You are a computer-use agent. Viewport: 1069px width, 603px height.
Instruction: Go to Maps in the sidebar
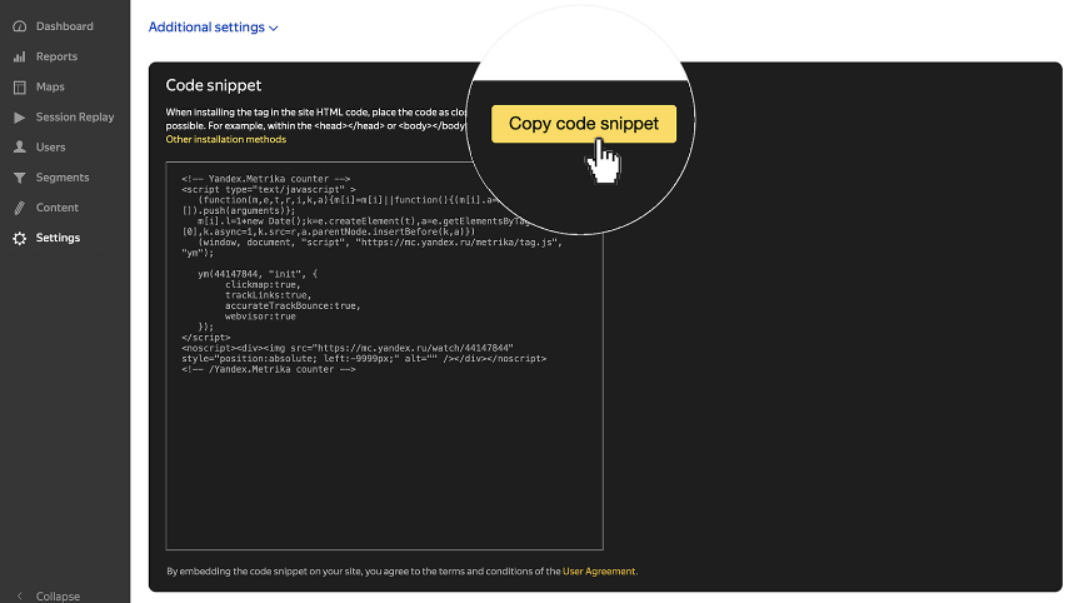click(x=50, y=87)
